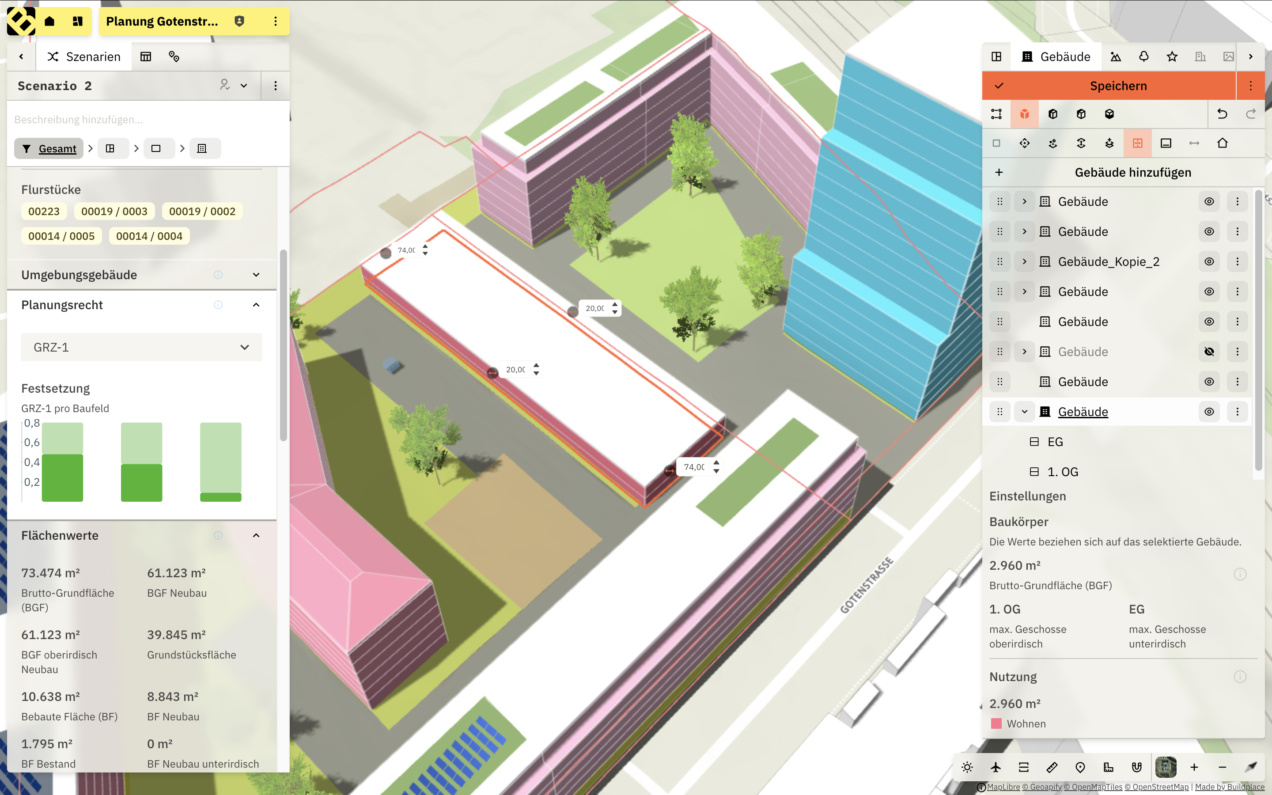The height and width of the screenshot is (795, 1272).
Task: Show the hidden Gebäude via crossed-out eye
Action: tap(1208, 351)
